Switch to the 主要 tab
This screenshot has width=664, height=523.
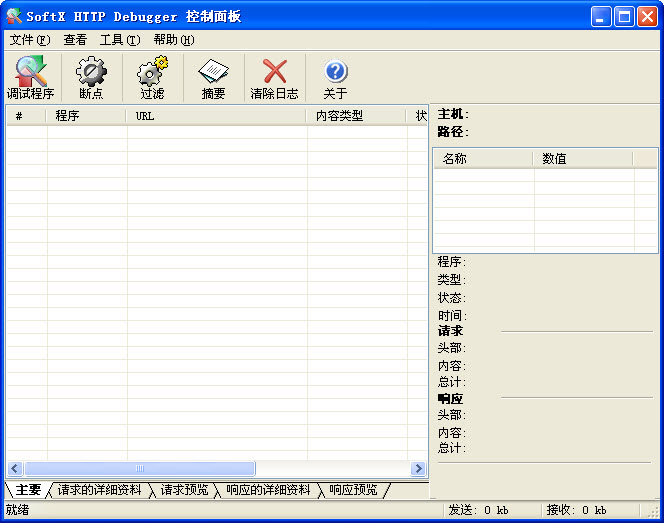28,490
